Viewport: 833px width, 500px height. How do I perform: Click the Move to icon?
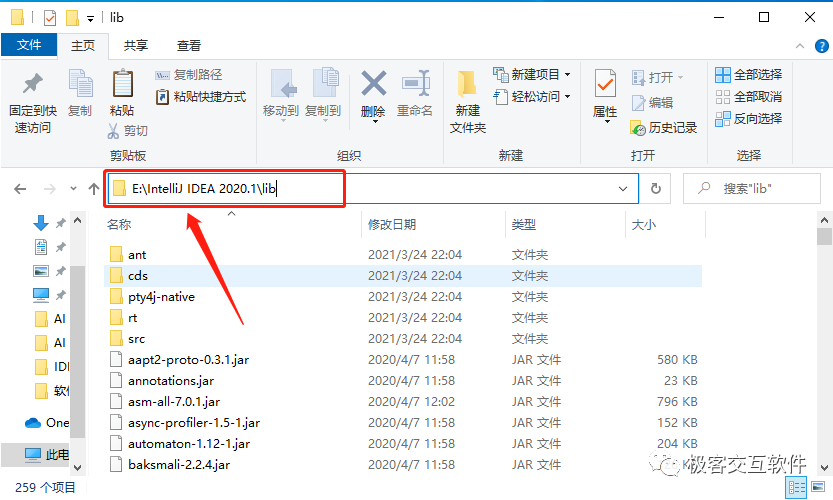[284, 83]
